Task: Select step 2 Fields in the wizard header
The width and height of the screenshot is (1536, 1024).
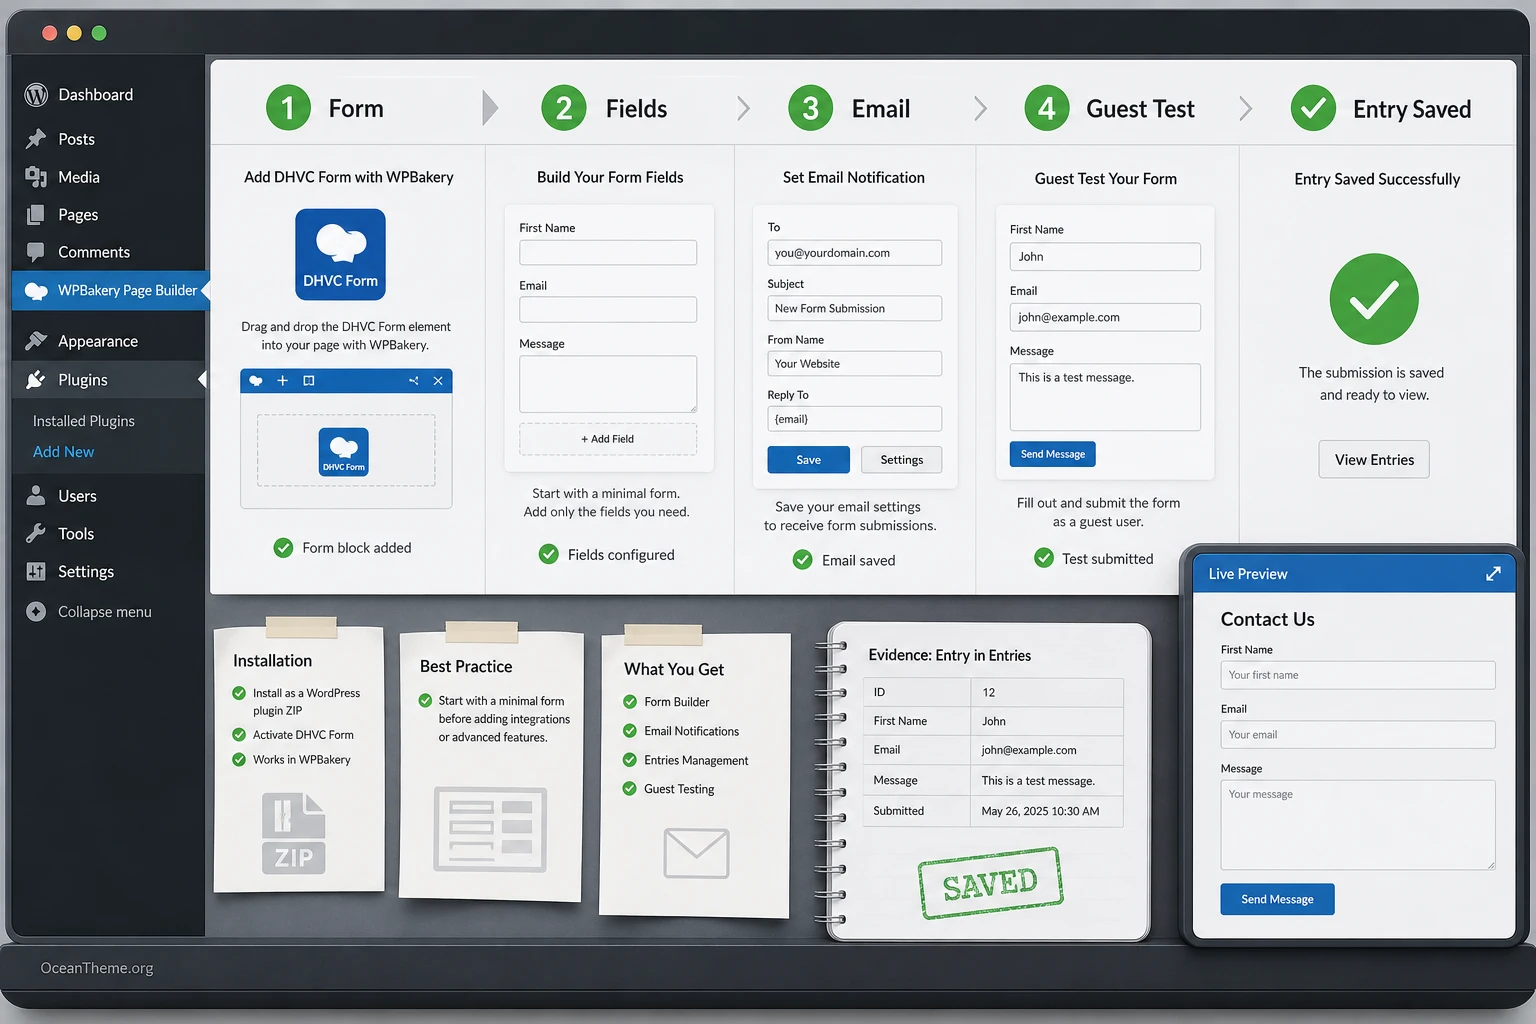Action: tap(605, 108)
